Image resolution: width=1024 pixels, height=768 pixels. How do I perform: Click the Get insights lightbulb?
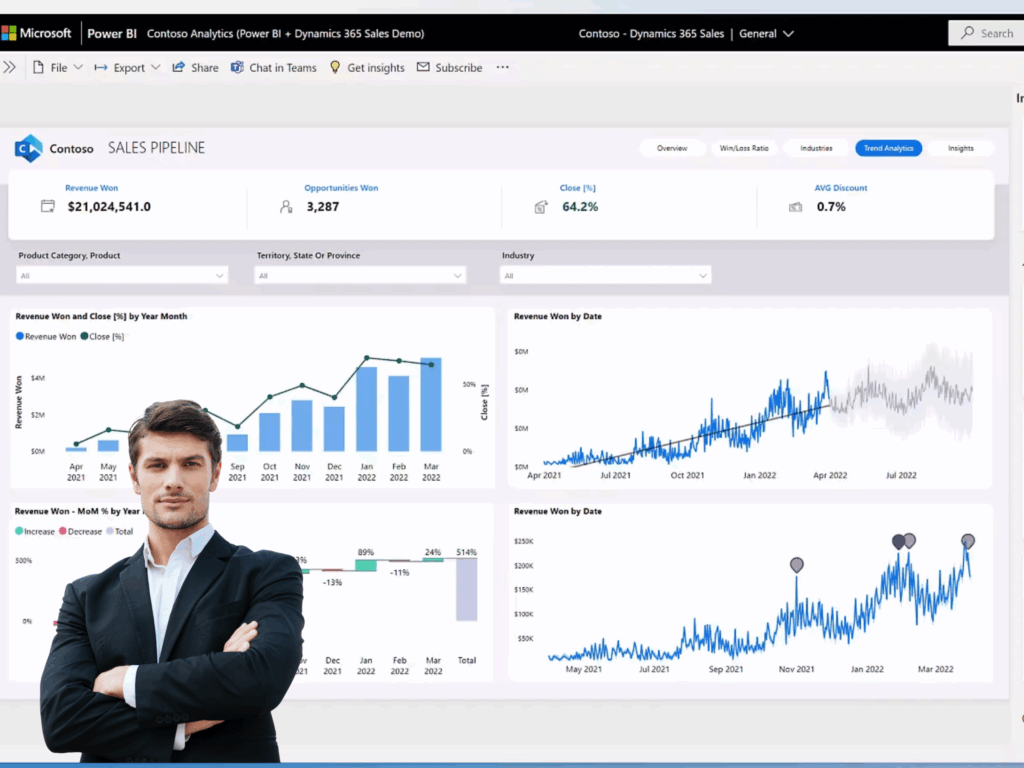(335, 68)
